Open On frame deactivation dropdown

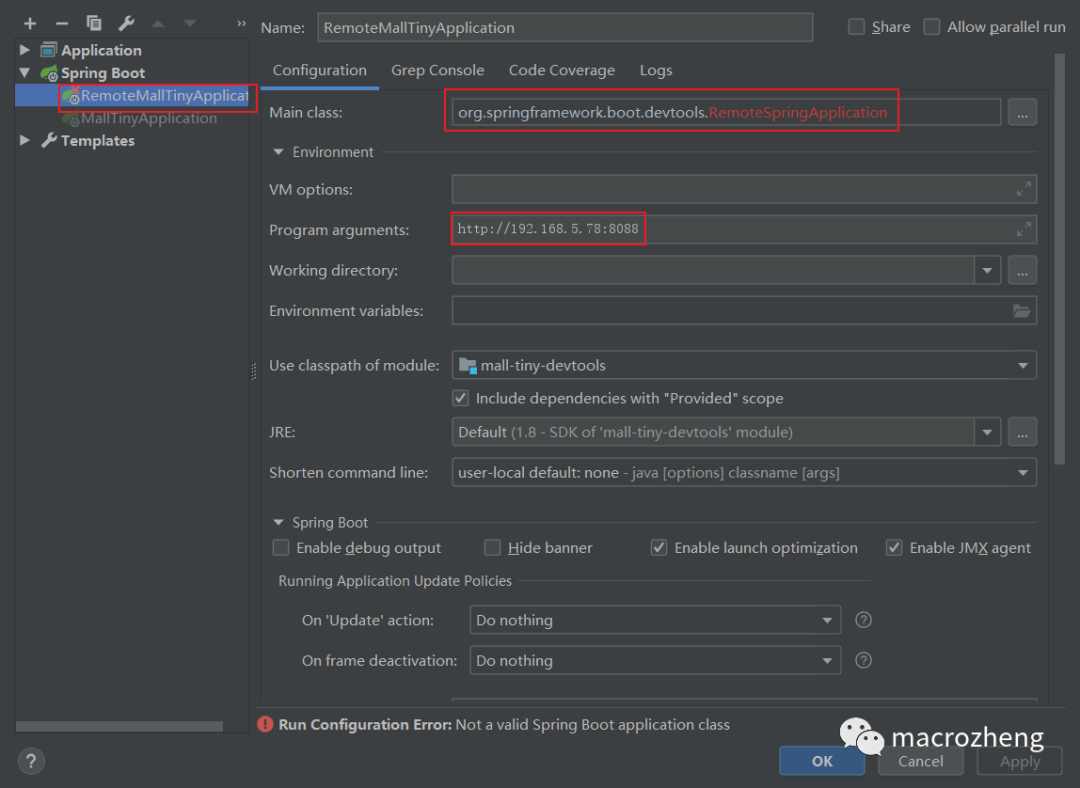[827, 661]
